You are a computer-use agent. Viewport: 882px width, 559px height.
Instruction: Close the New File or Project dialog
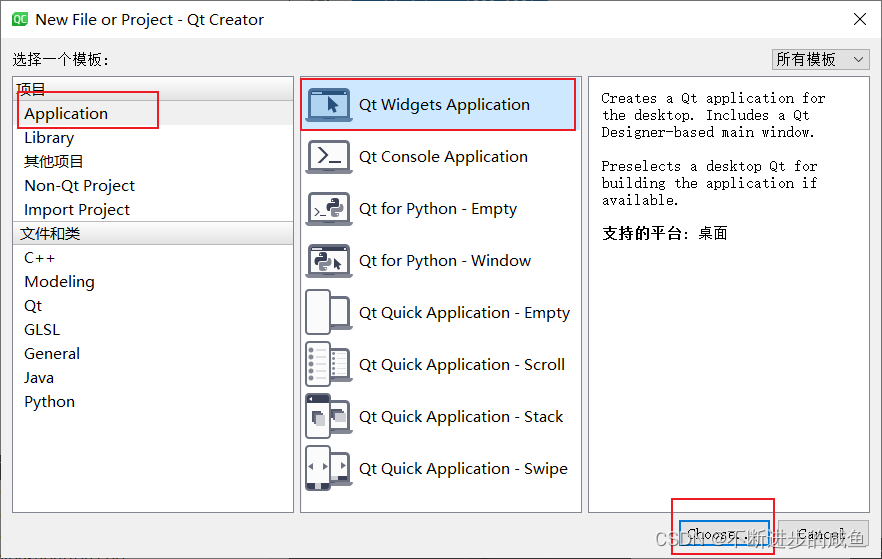860,19
